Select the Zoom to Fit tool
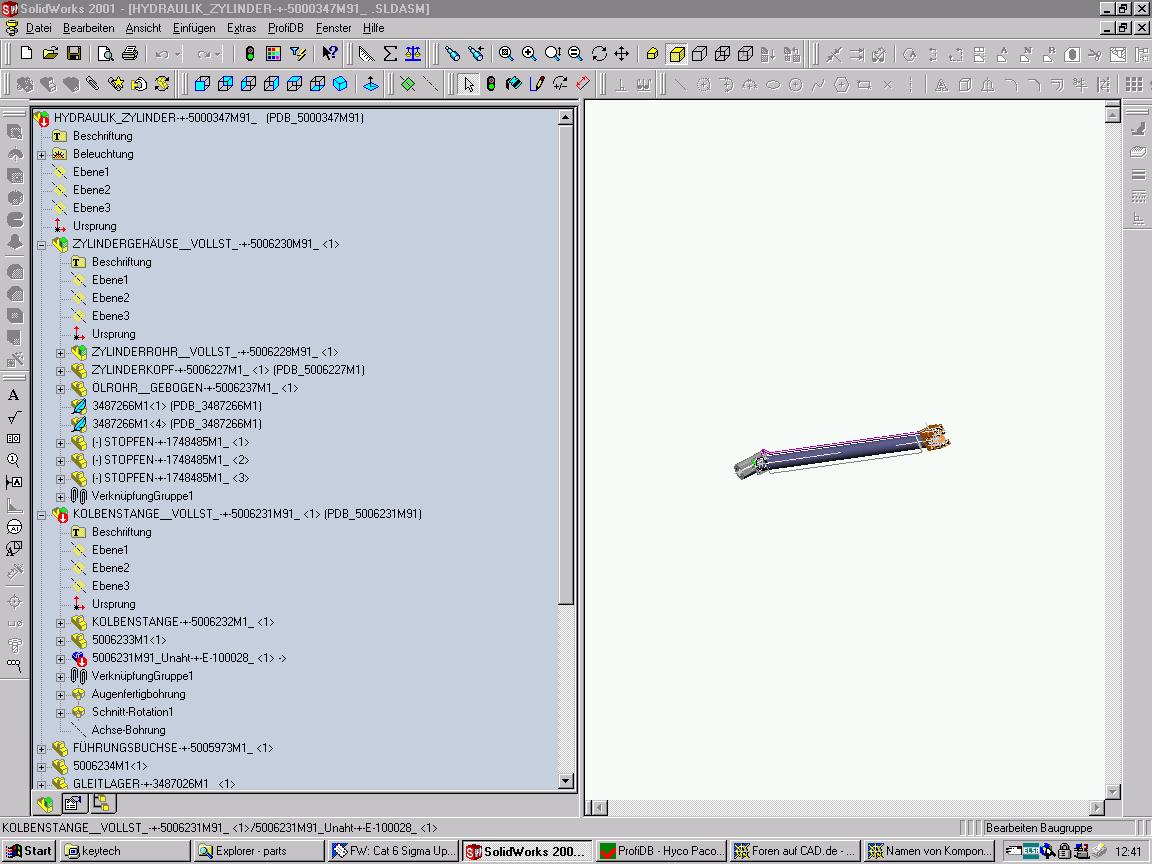The height and width of the screenshot is (864, 1152). [507, 54]
